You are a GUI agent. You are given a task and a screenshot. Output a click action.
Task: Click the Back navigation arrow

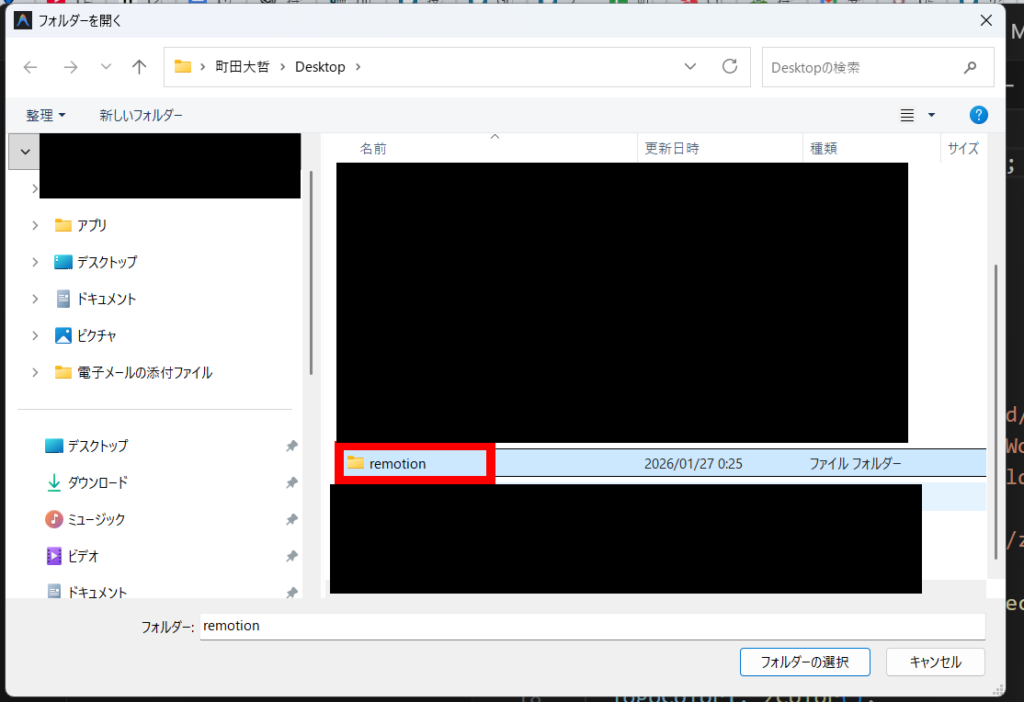click(31, 67)
